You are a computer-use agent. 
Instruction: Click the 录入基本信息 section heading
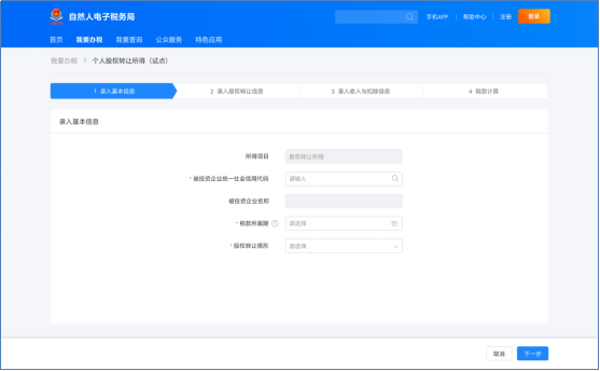(x=79, y=122)
